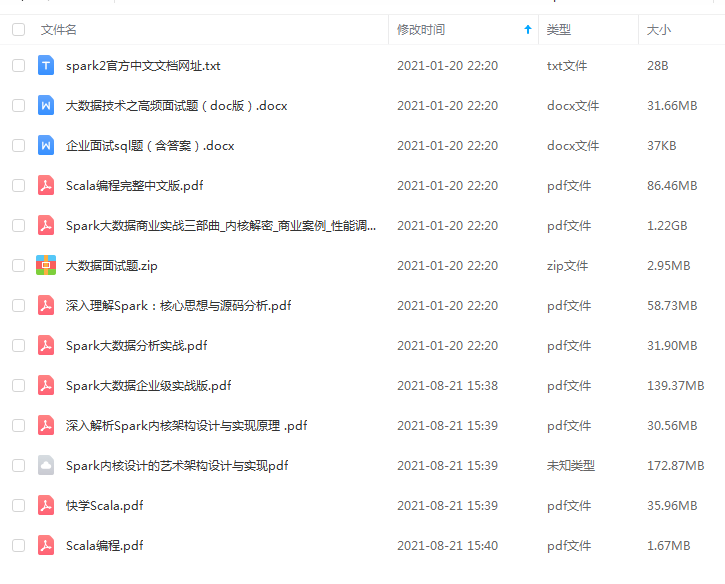Check the box for Spark大数据商业实战三部曲
725x584 pixels.
(x=18, y=225)
